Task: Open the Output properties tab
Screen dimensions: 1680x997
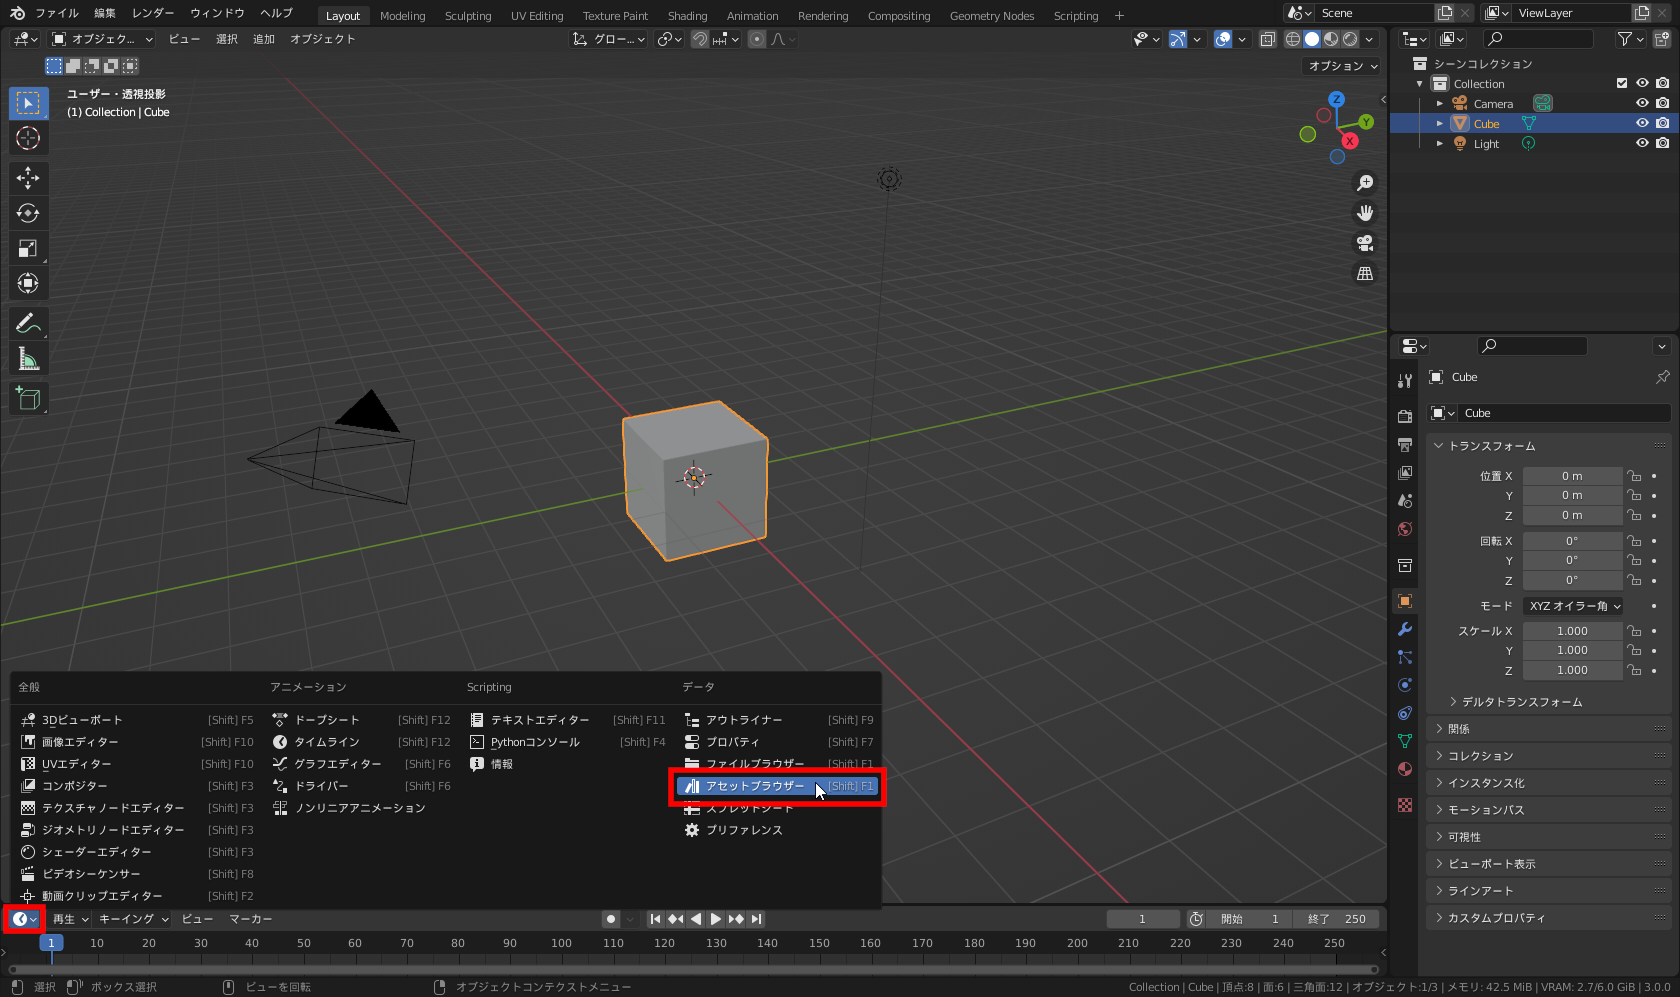Action: pos(1405,444)
